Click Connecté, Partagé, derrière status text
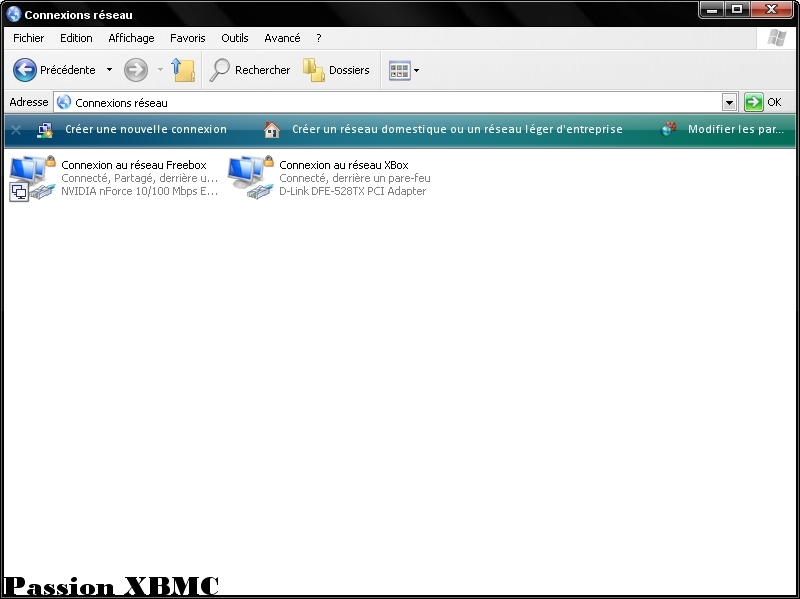This screenshot has height=599, width=800. click(140, 178)
